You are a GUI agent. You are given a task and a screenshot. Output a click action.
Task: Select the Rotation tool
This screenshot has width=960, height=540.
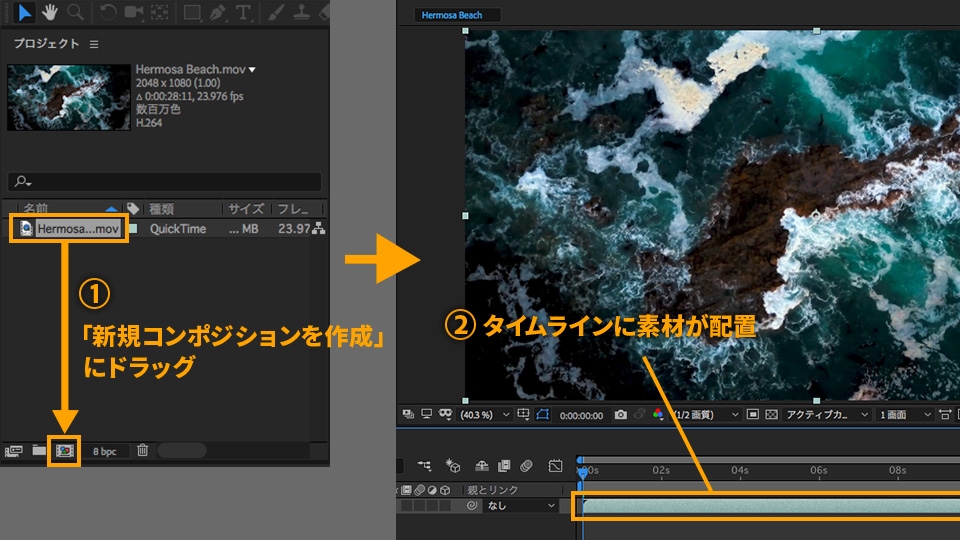pyautogui.click(x=108, y=13)
